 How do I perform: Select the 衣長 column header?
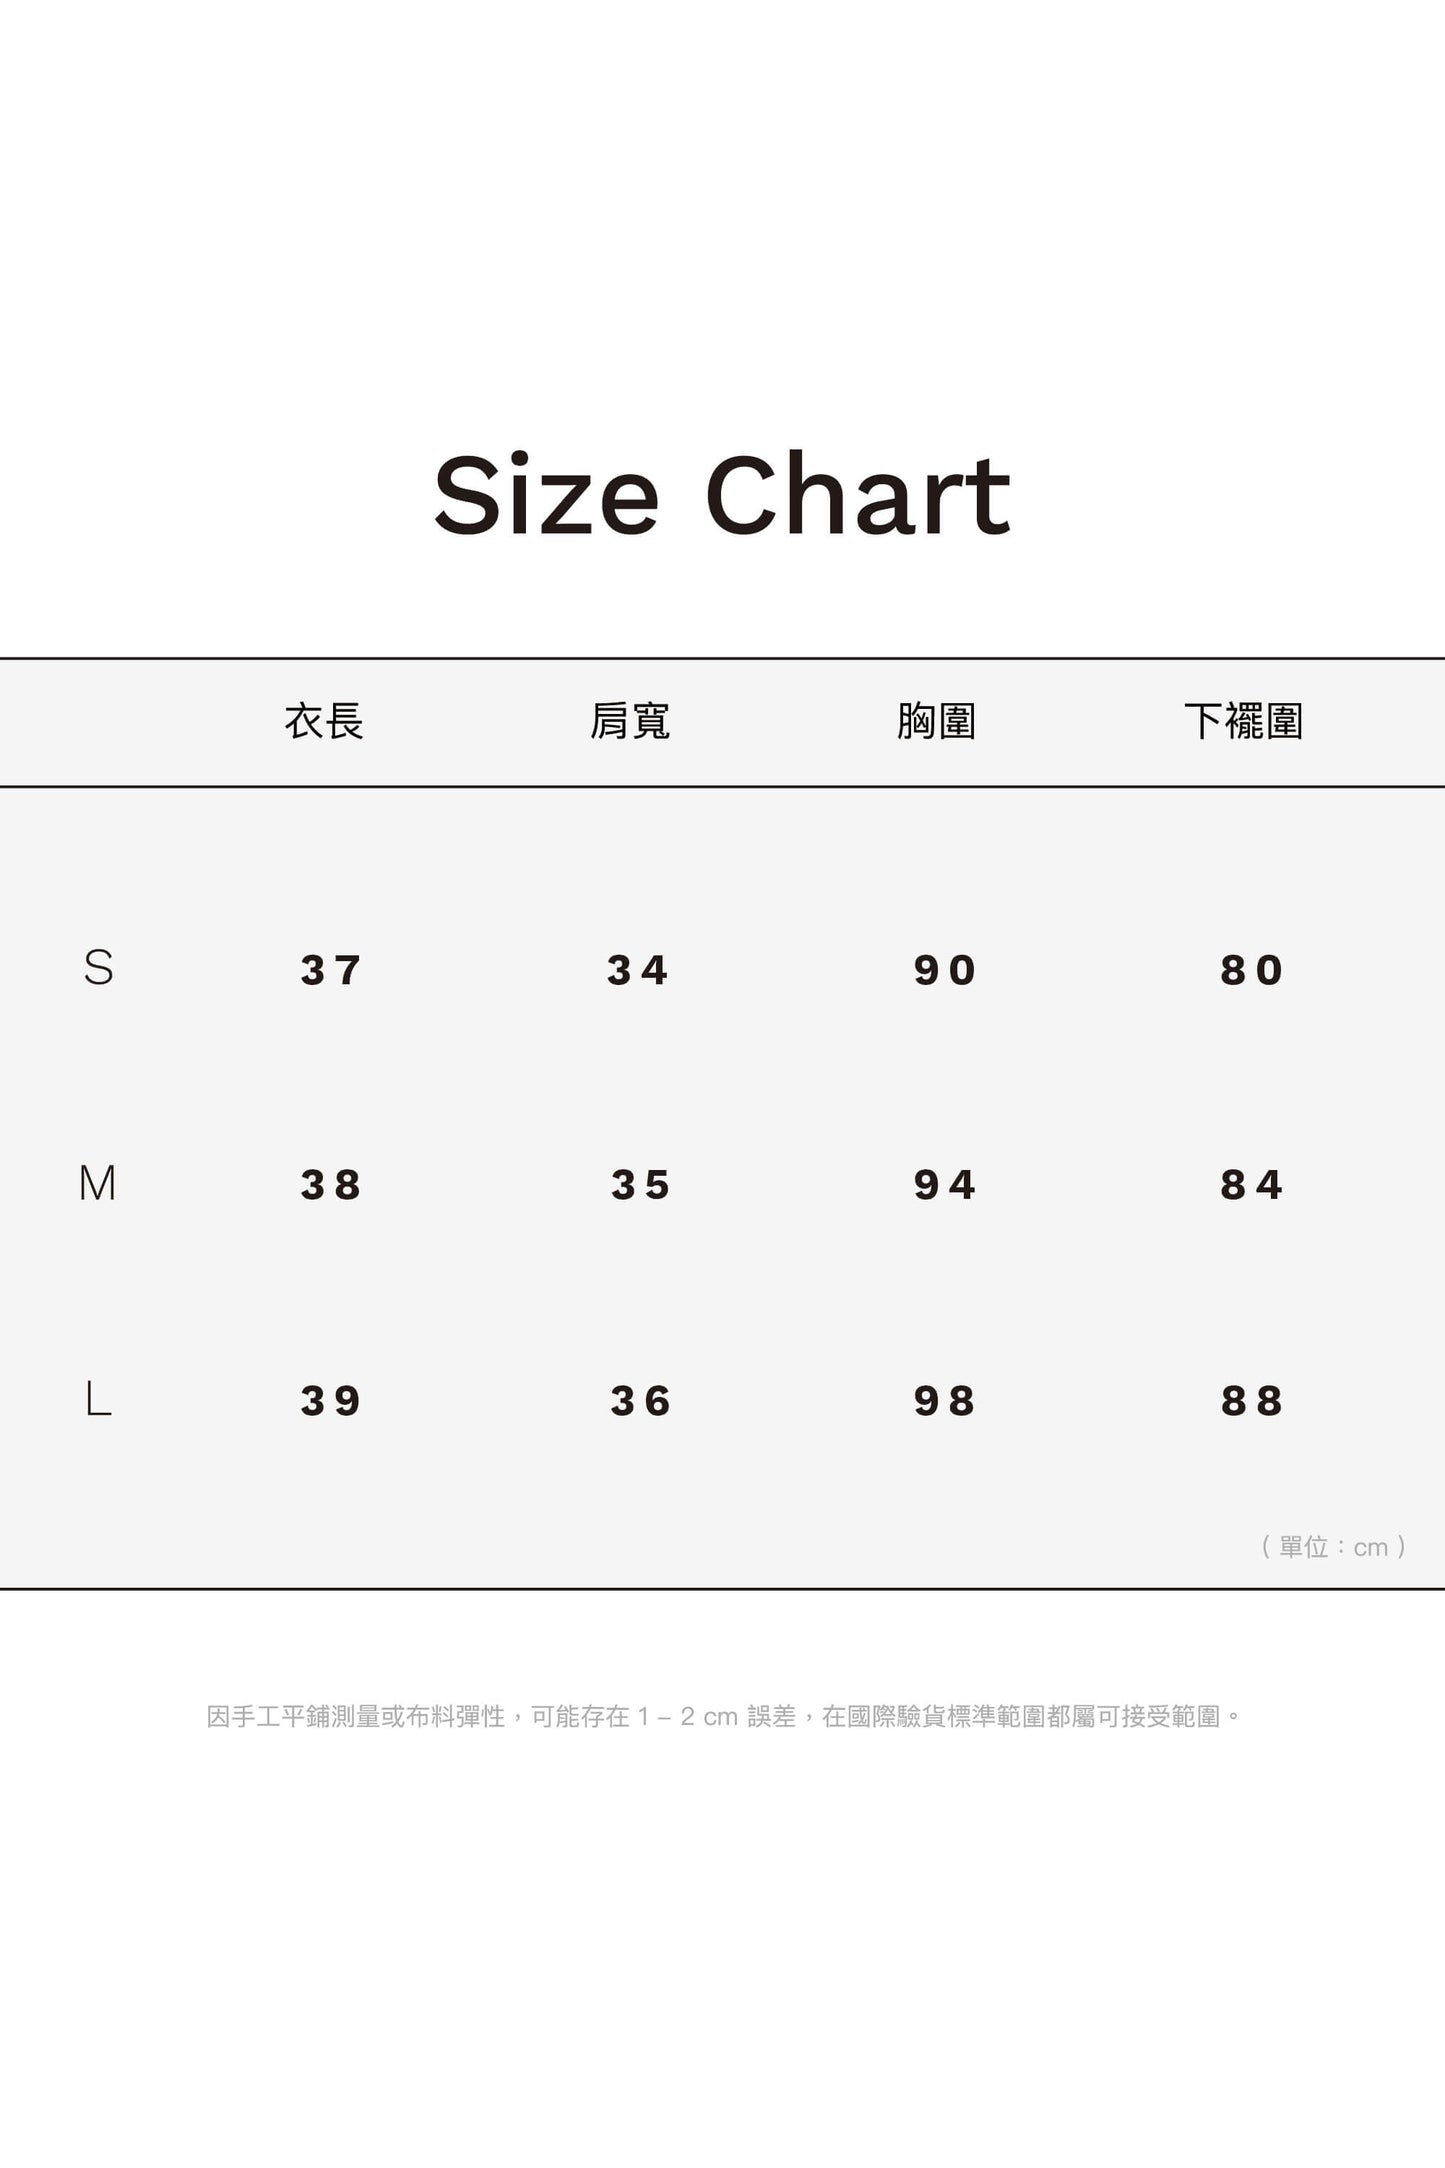(x=324, y=721)
